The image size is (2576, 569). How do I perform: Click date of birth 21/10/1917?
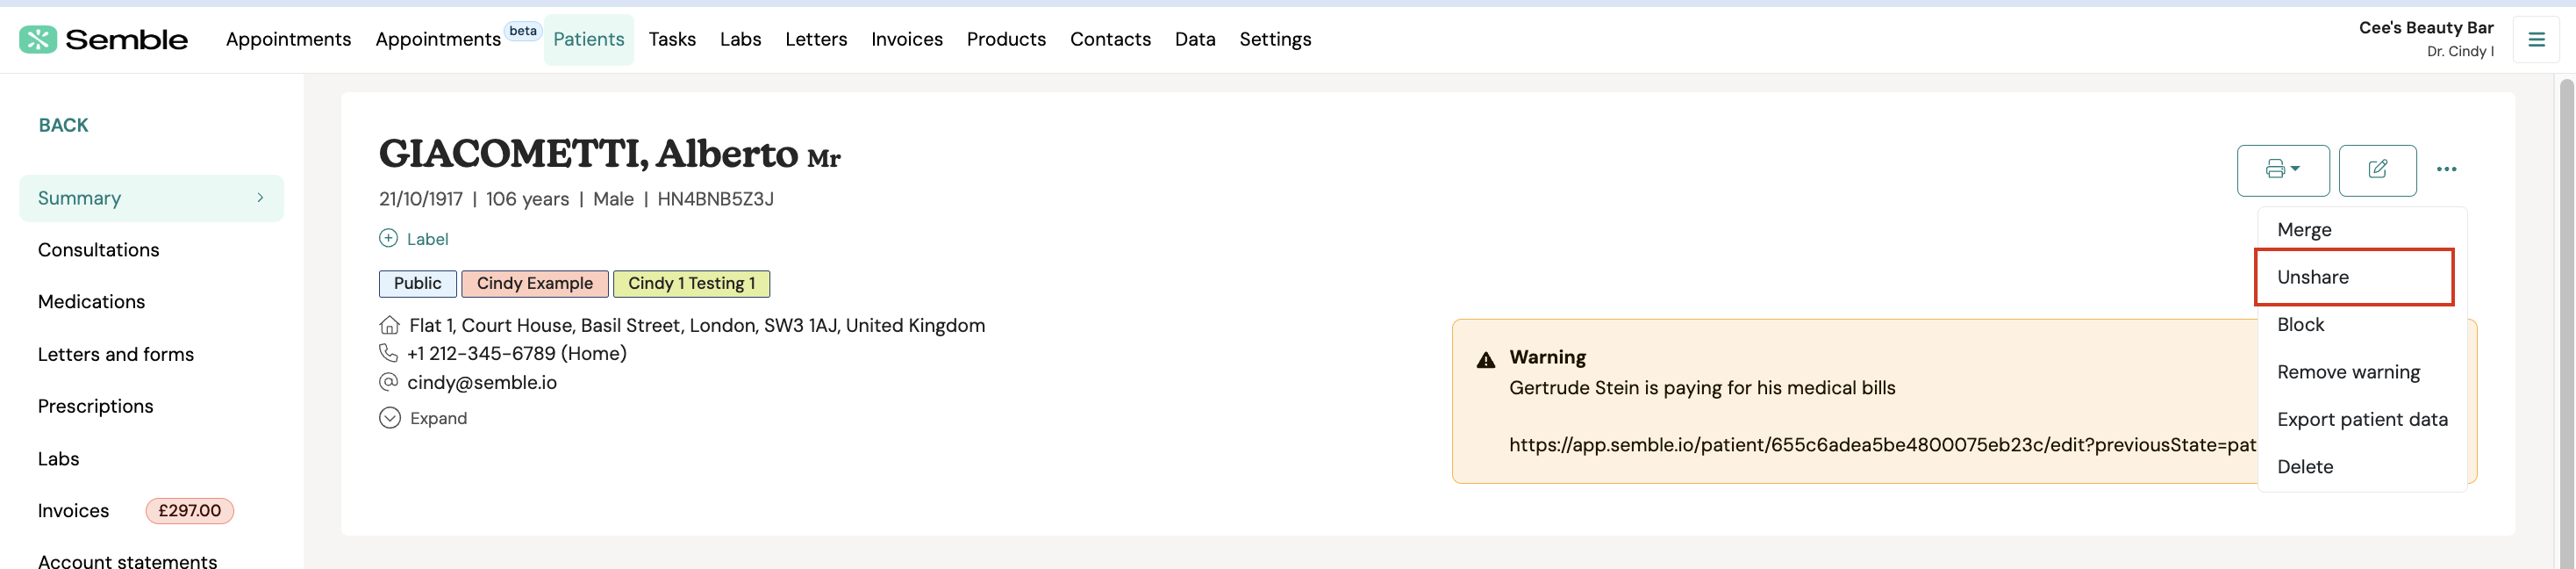[x=421, y=199]
